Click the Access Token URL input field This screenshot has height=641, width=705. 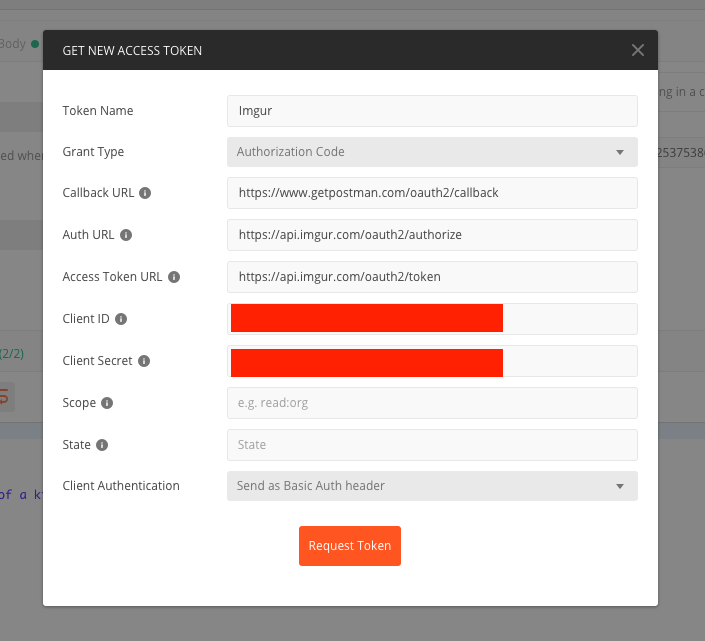click(432, 277)
